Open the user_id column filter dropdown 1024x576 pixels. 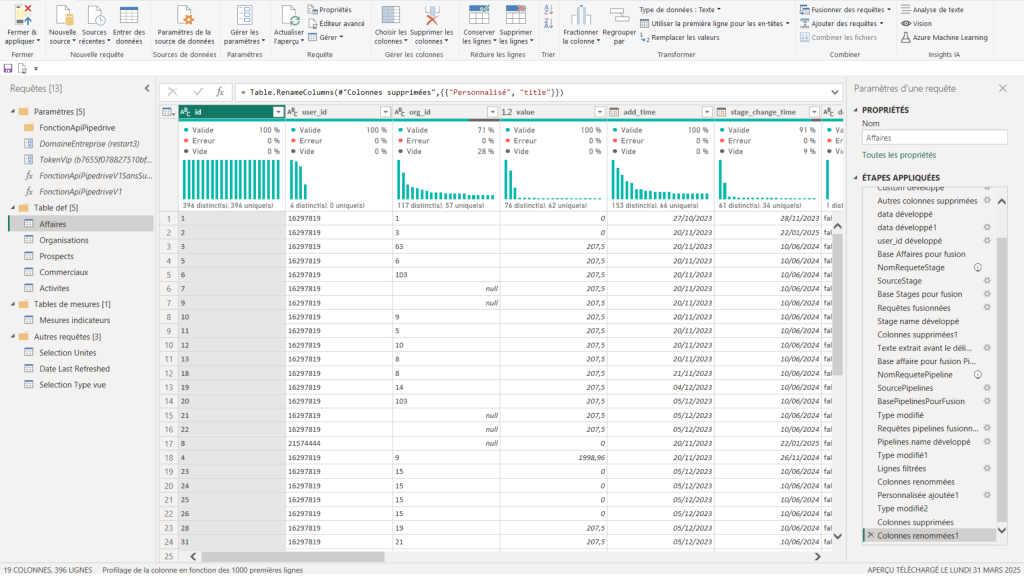point(385,112)
